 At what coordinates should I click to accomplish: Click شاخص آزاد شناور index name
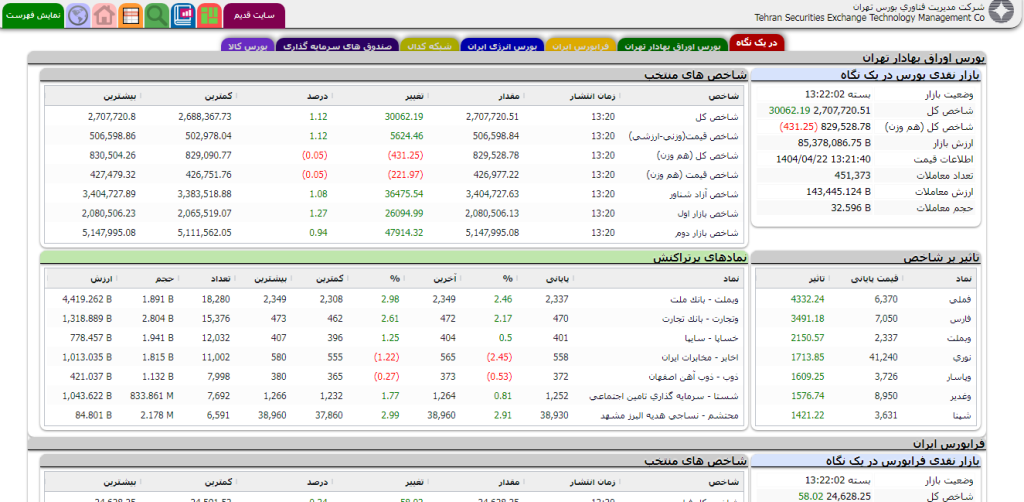pyautogui.click(x=705, y=194)
